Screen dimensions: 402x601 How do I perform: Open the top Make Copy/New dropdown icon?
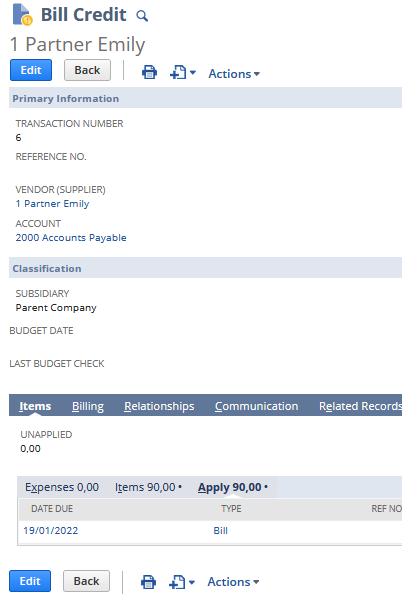(x=183, y=72)
